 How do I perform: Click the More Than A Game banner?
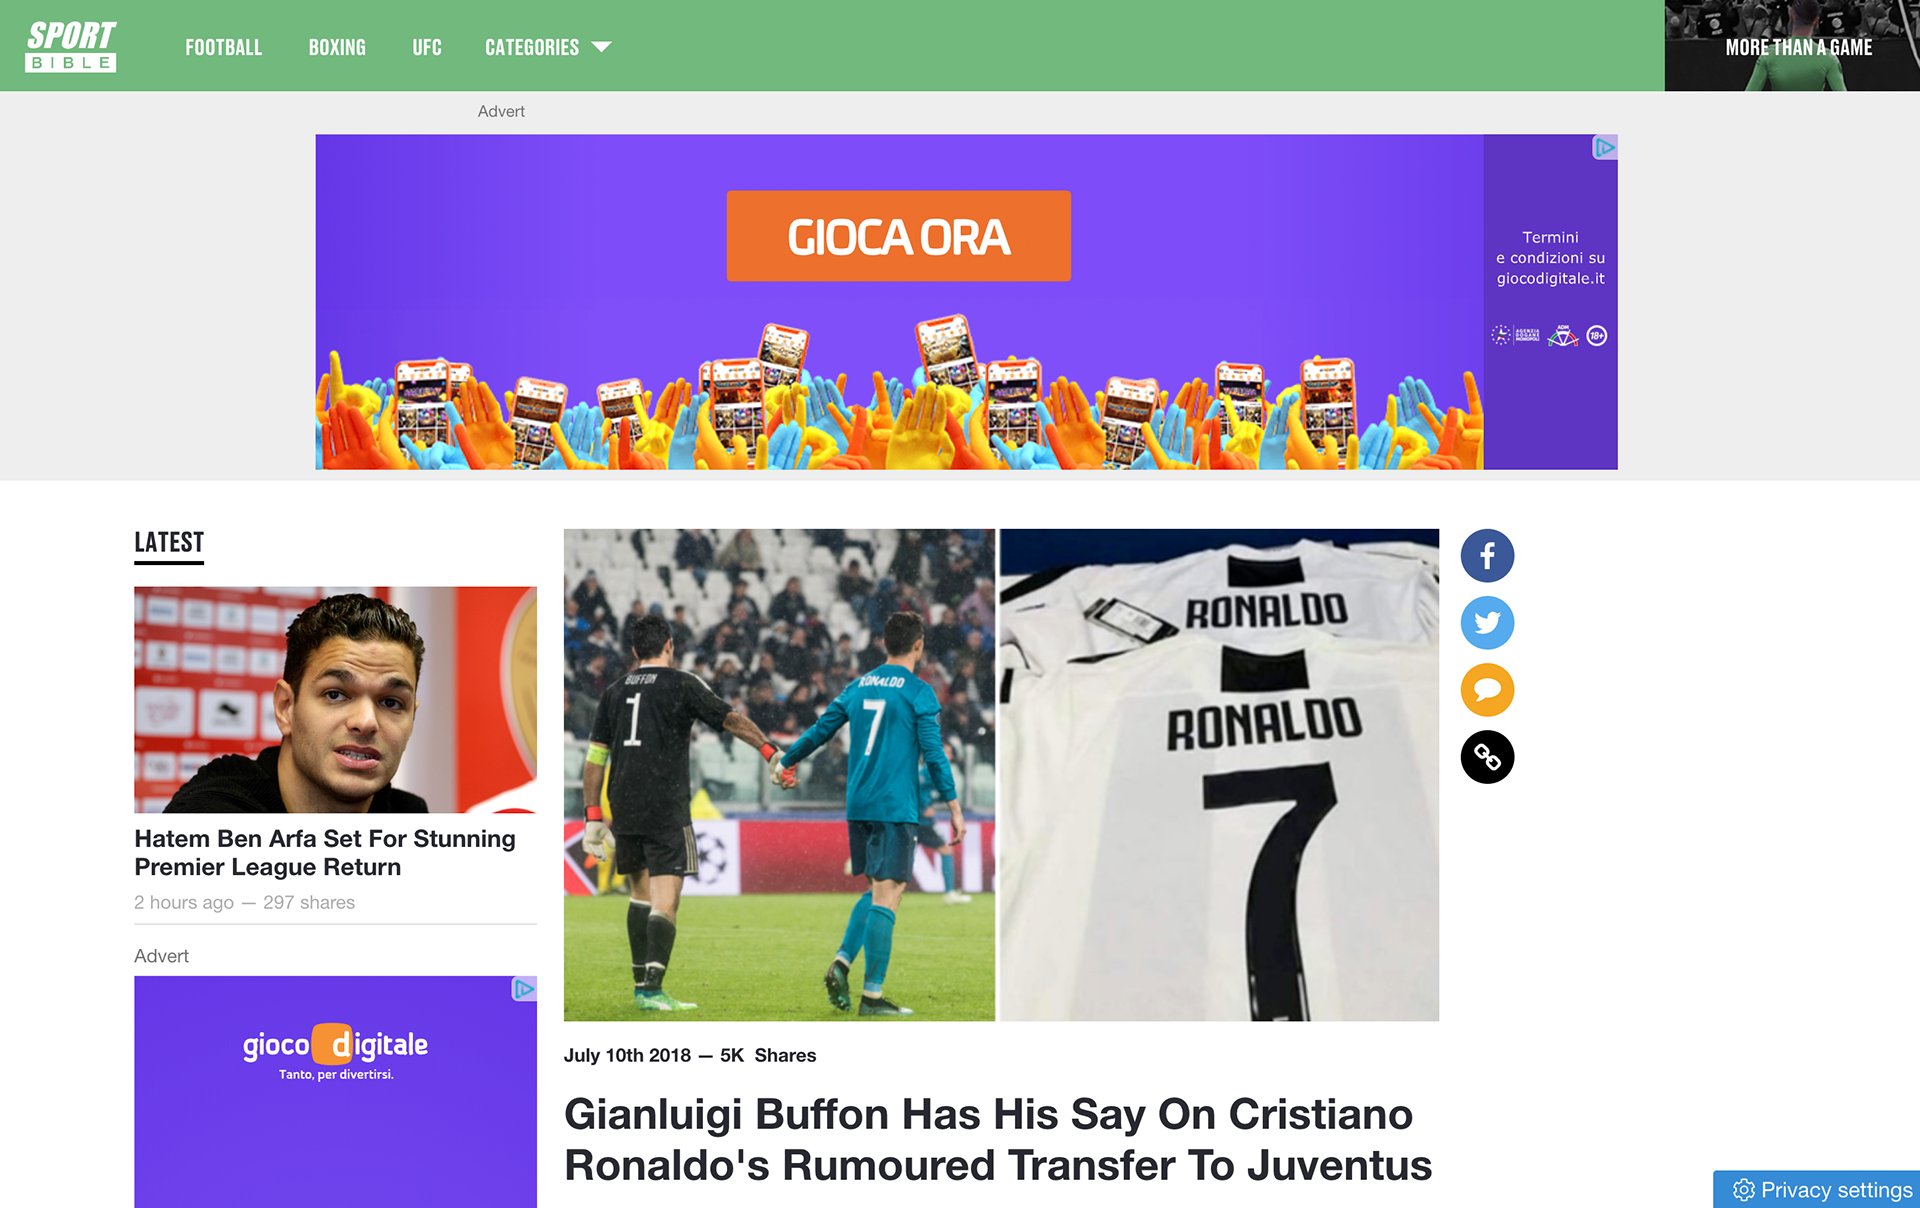click(x=1792, y=46)
